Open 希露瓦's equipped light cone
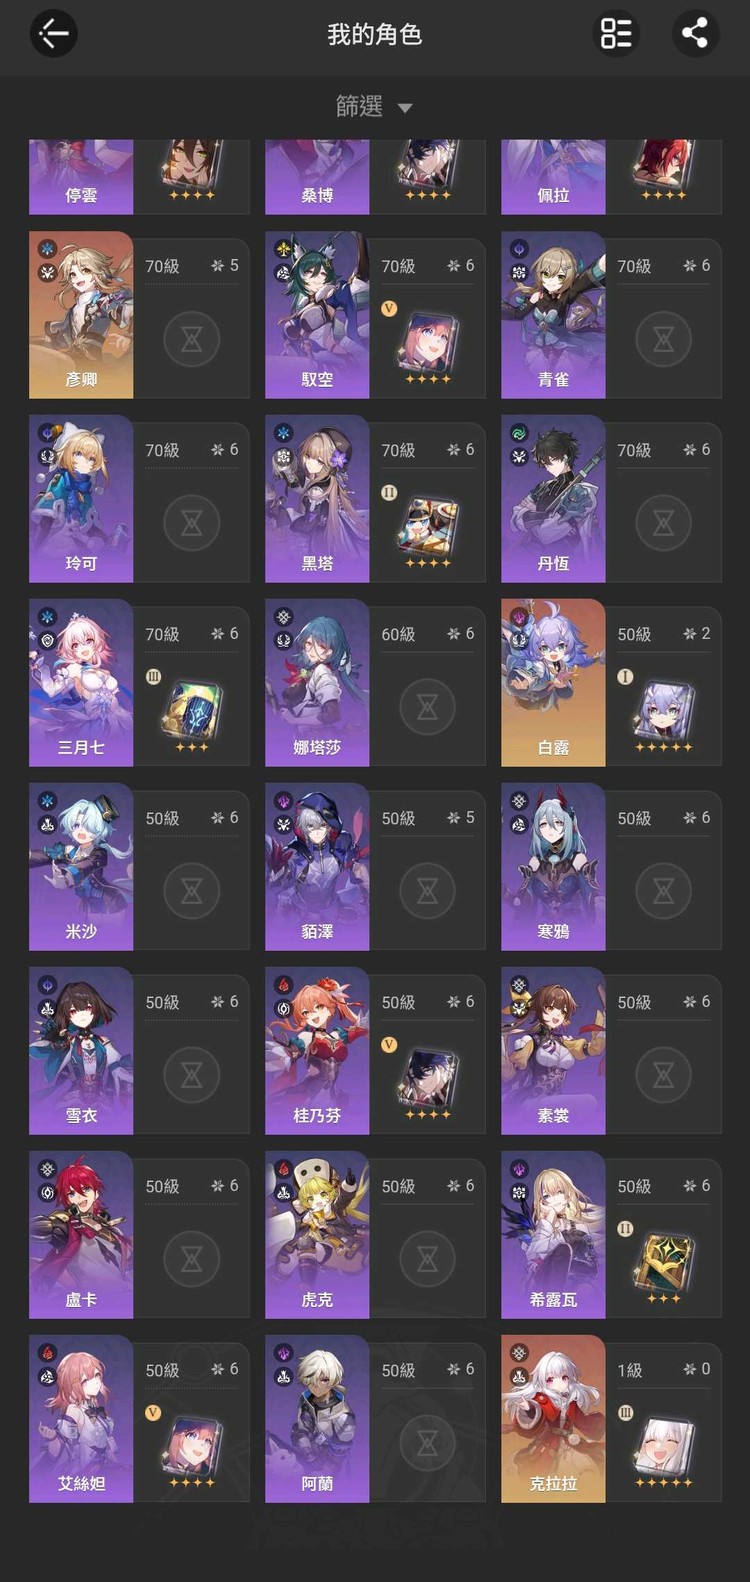This screenshot has height=1582, width=750. click(663, 1266)
